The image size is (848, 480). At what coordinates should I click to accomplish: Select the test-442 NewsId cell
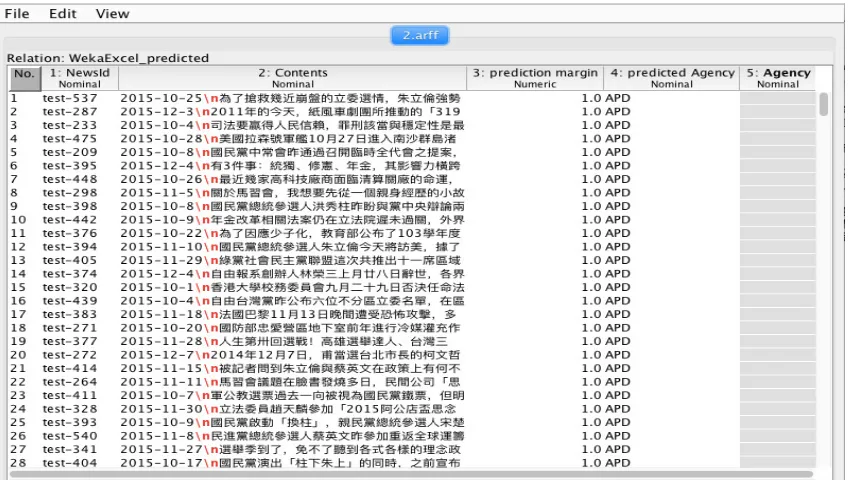(80, 220)
